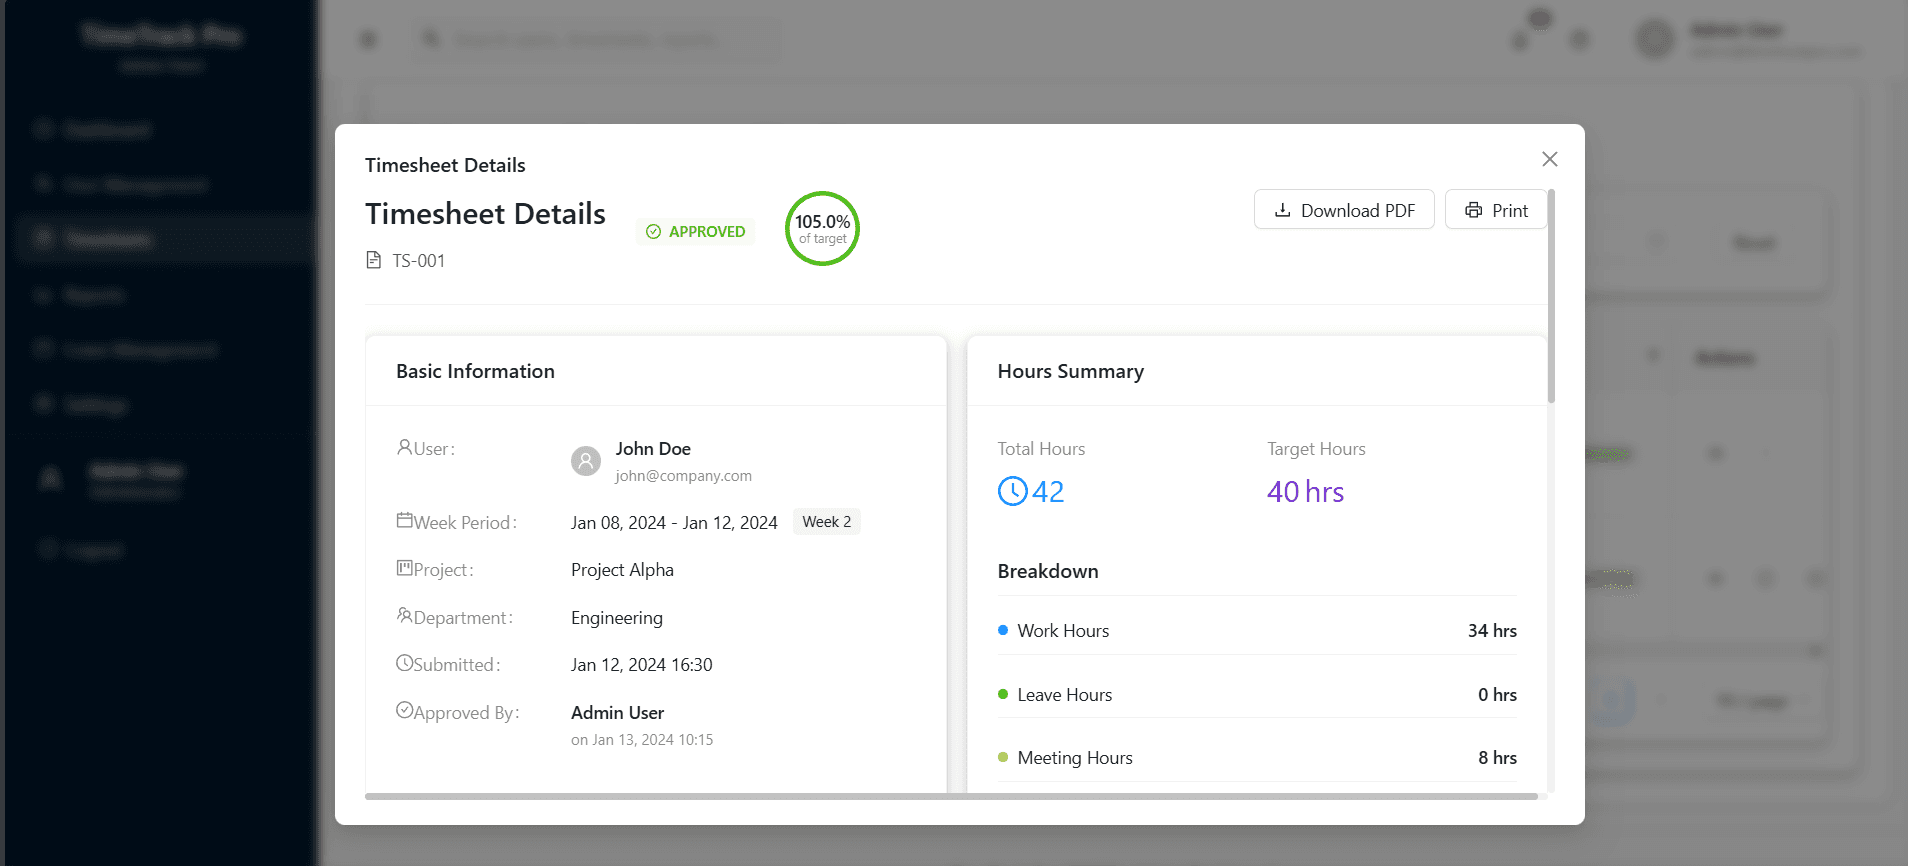This screenshot has height=866, width=1908.
Task: Click the Leave Hours breakdown row
Action: point(1257,695)
